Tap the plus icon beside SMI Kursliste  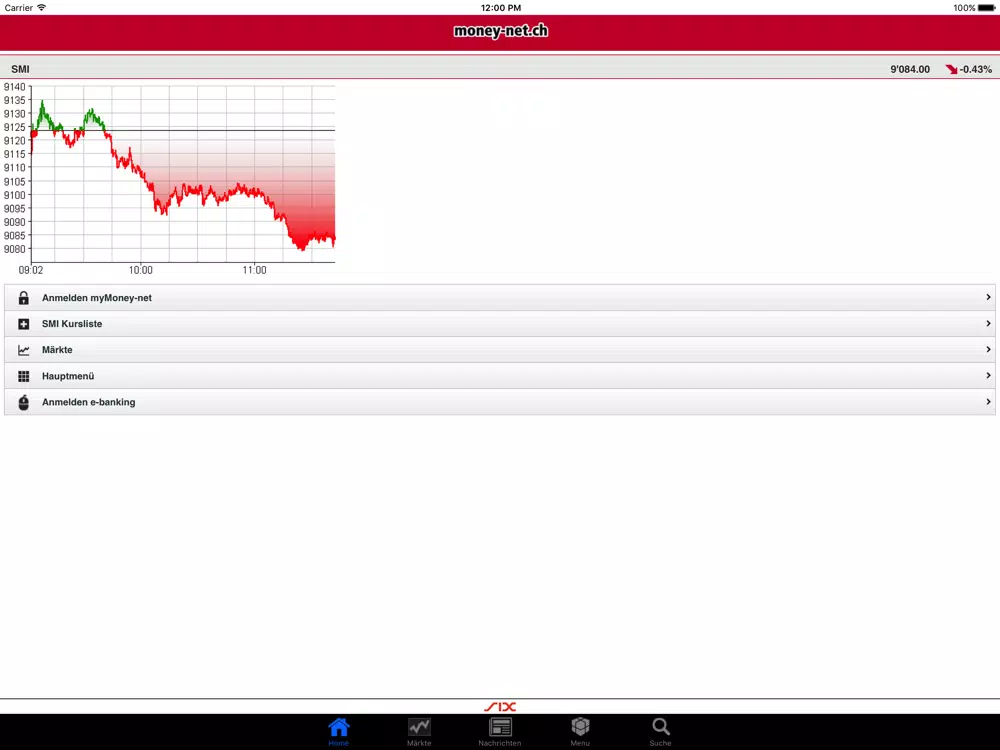point(24,324)
